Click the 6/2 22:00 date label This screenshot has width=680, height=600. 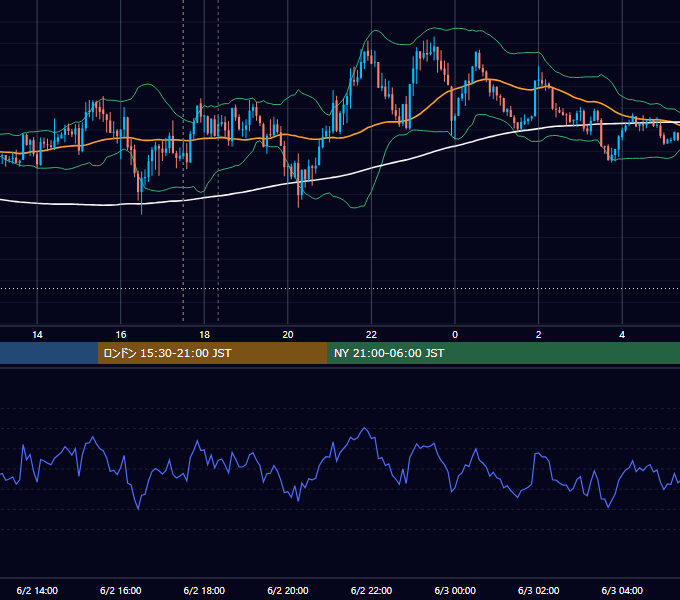pyautogui.click(x=371, y=590)
